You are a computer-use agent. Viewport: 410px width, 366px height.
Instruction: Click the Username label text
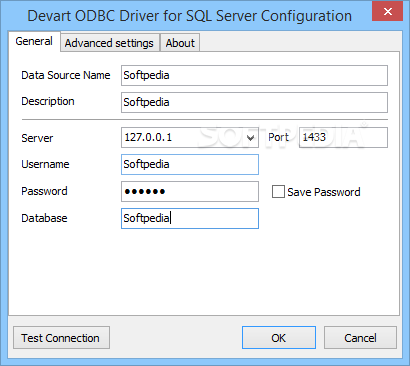tap(45, 164)
